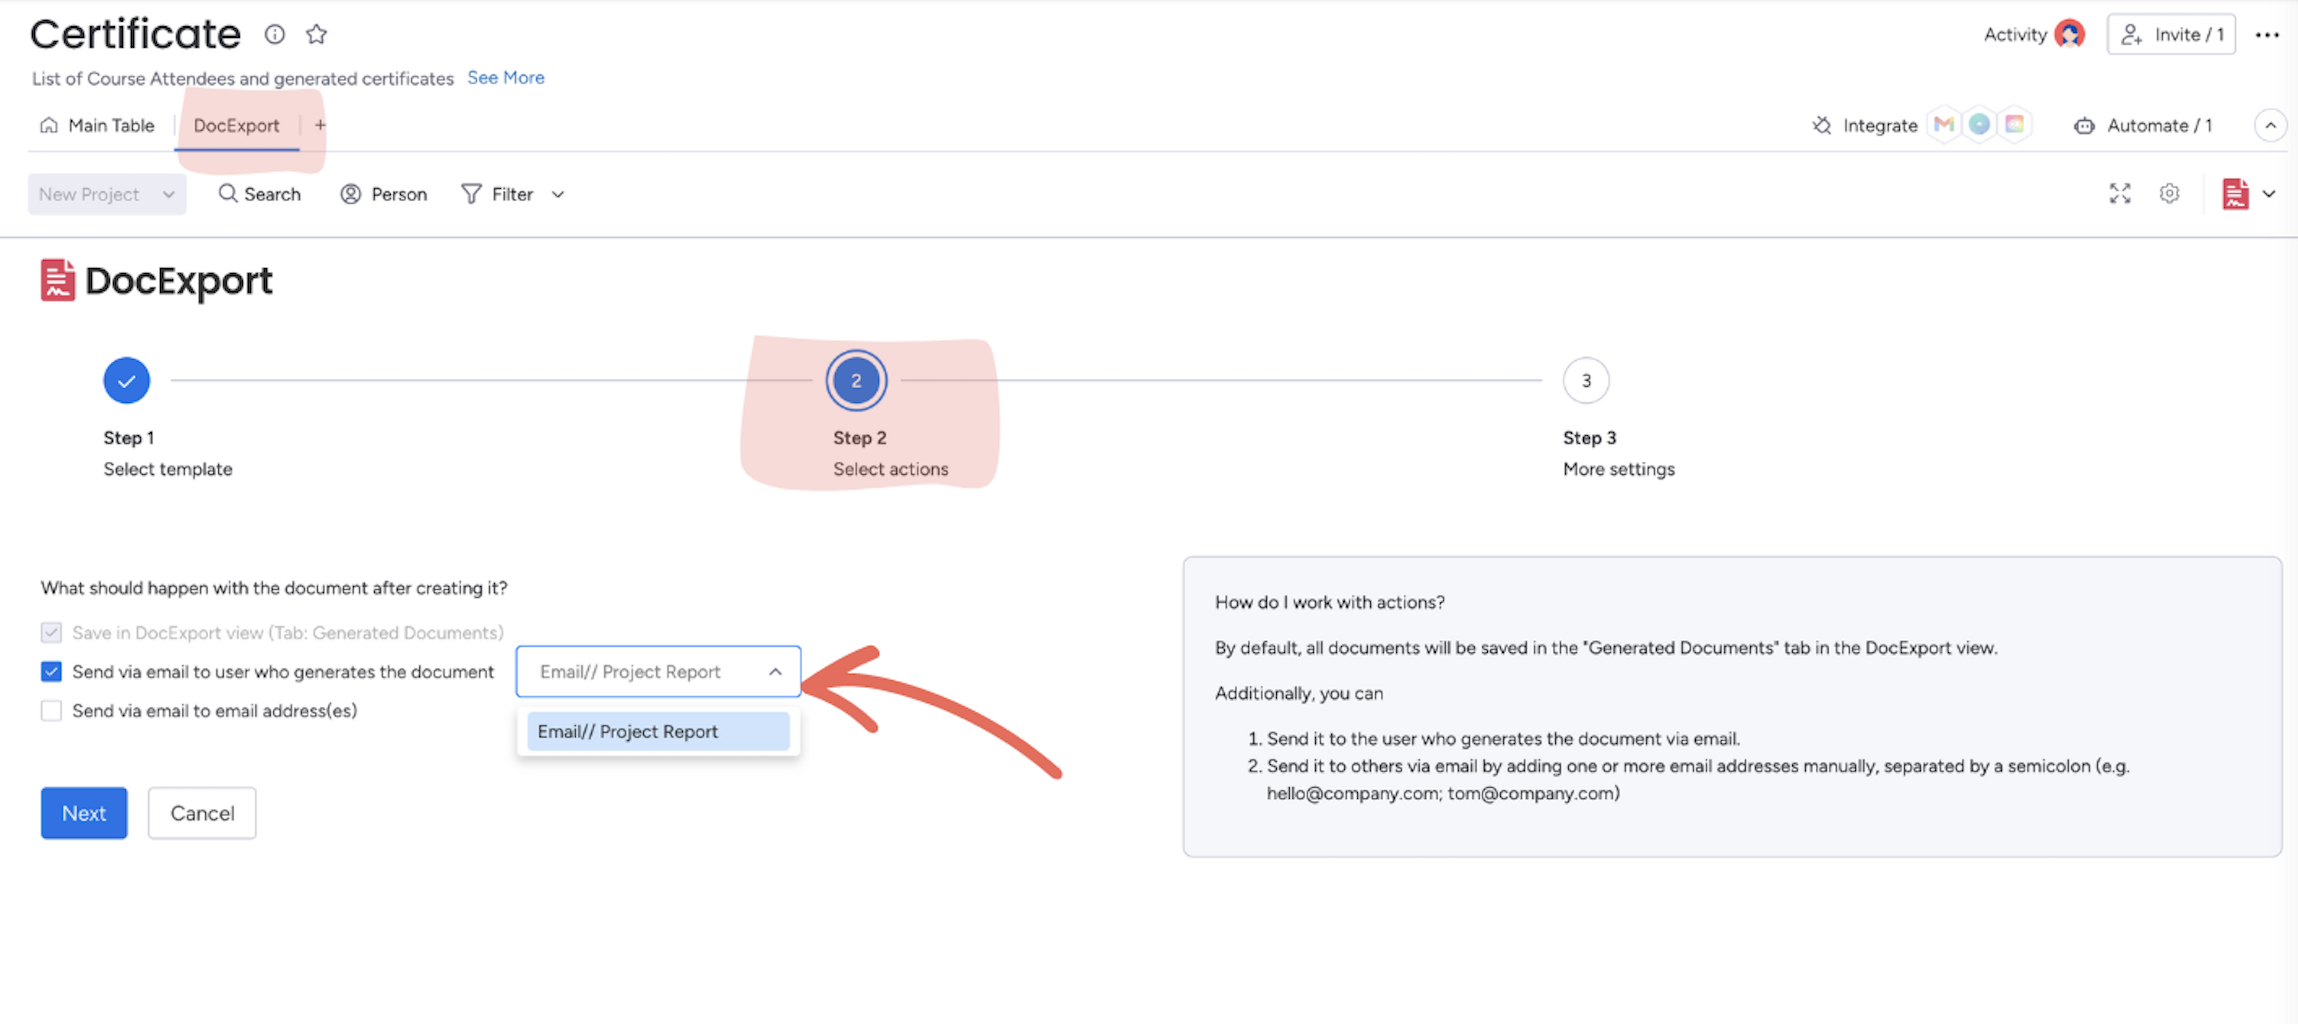
Task: Open the blue circular integration icon
Action: click(1979, 124)
